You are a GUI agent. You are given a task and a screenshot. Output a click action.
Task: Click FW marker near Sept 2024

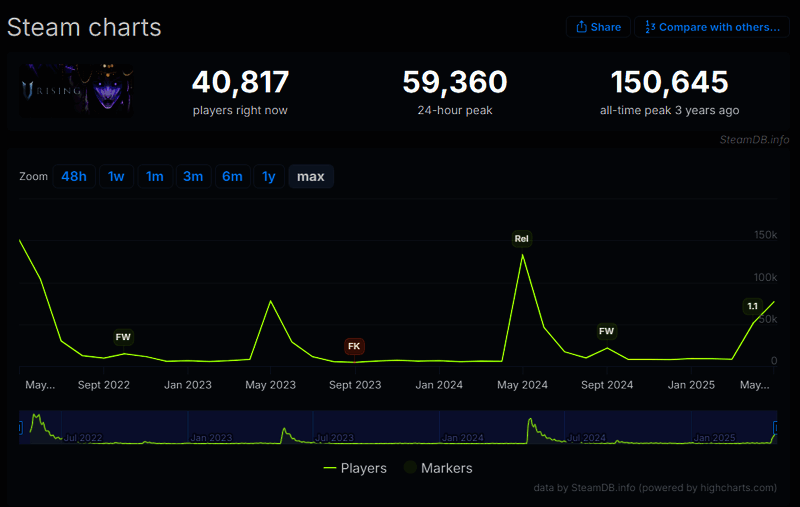tap(606, 331)
